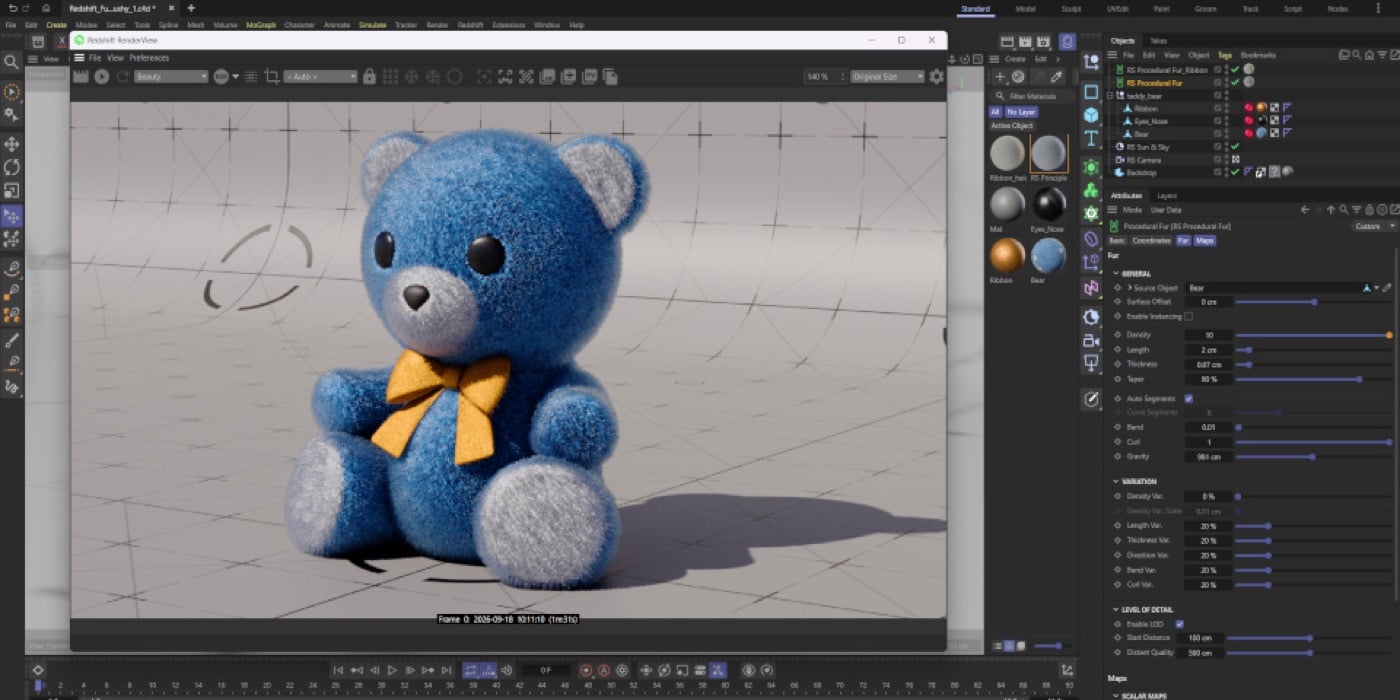Switch to the Takes tab

tap(1158, 41)
